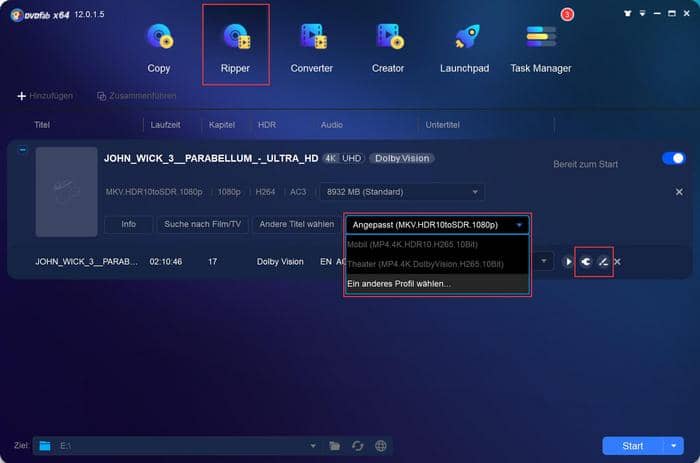This screenshot has height=463, width=700.
Task: Open the 8932 MB (Standard) size dropdown
Action: click(x=402, y=192)
